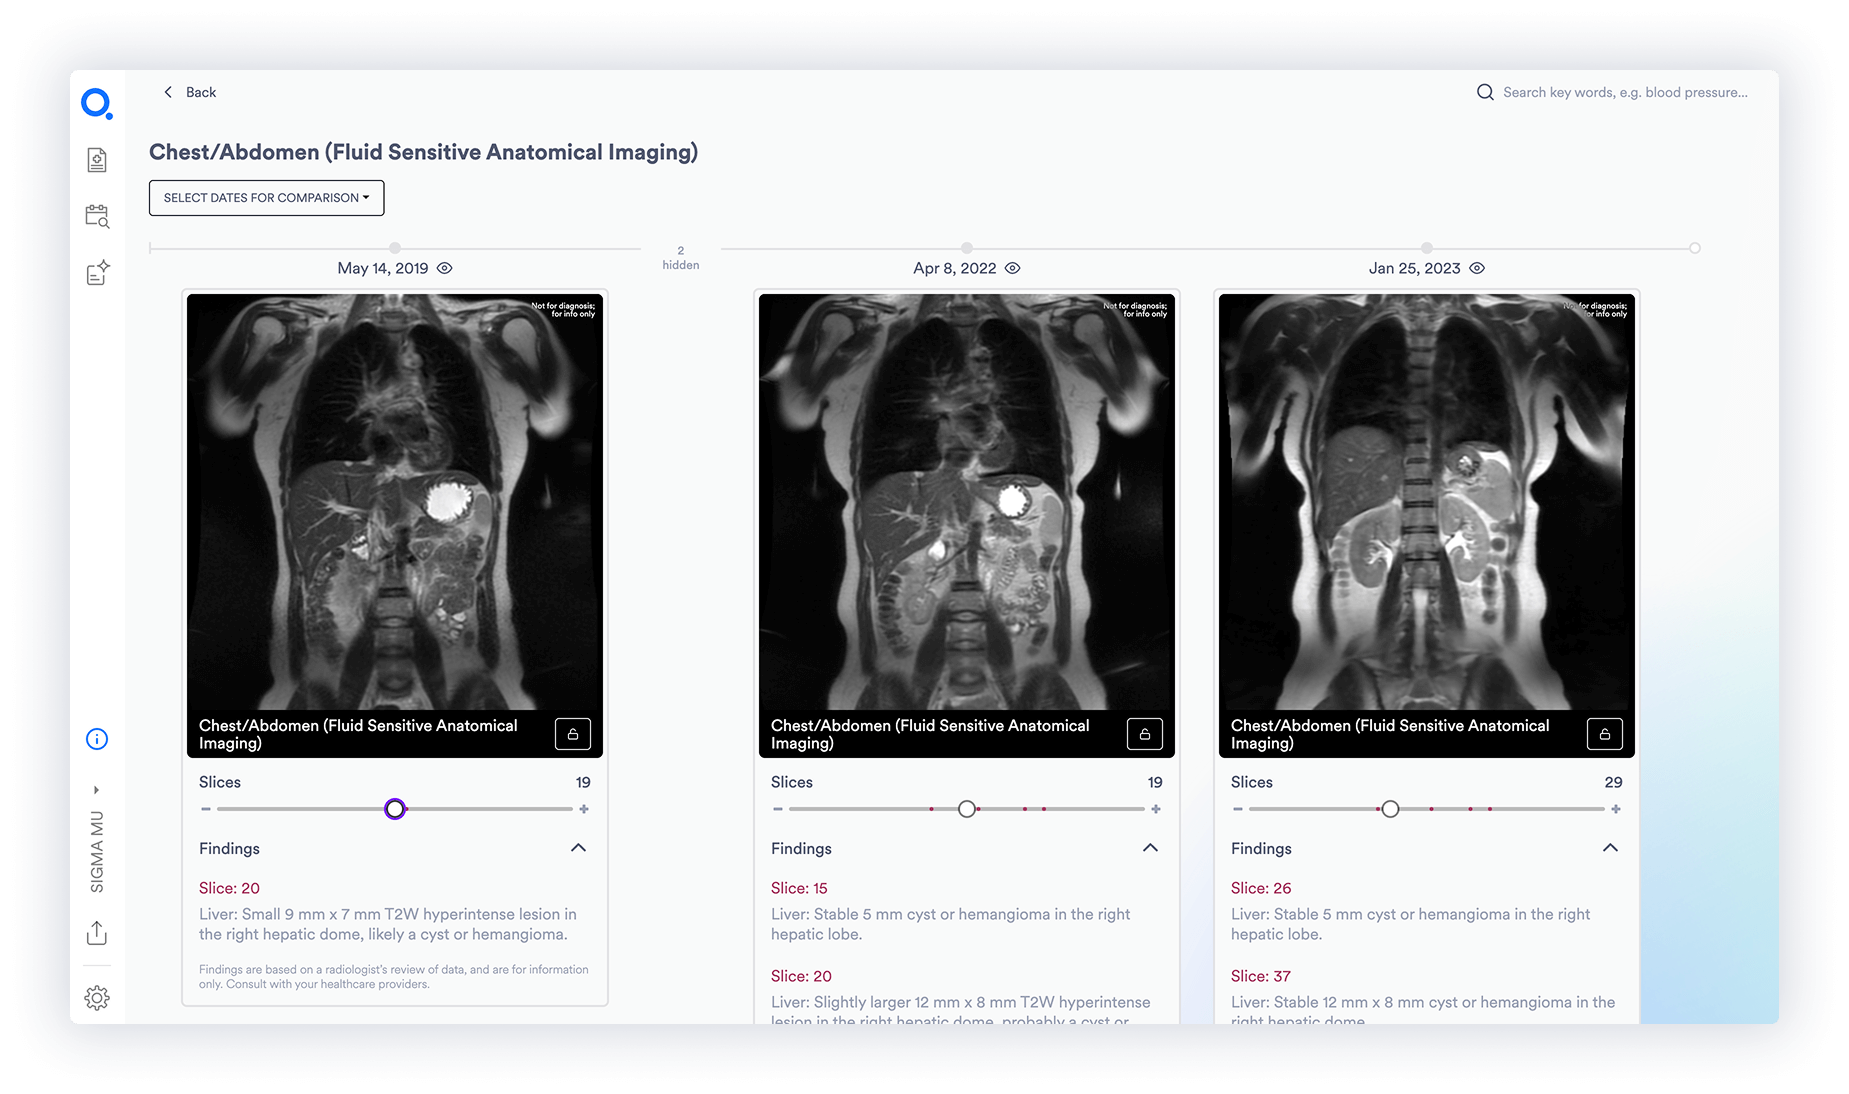Click the Chest/Abdomen page title

pos(423,152)
